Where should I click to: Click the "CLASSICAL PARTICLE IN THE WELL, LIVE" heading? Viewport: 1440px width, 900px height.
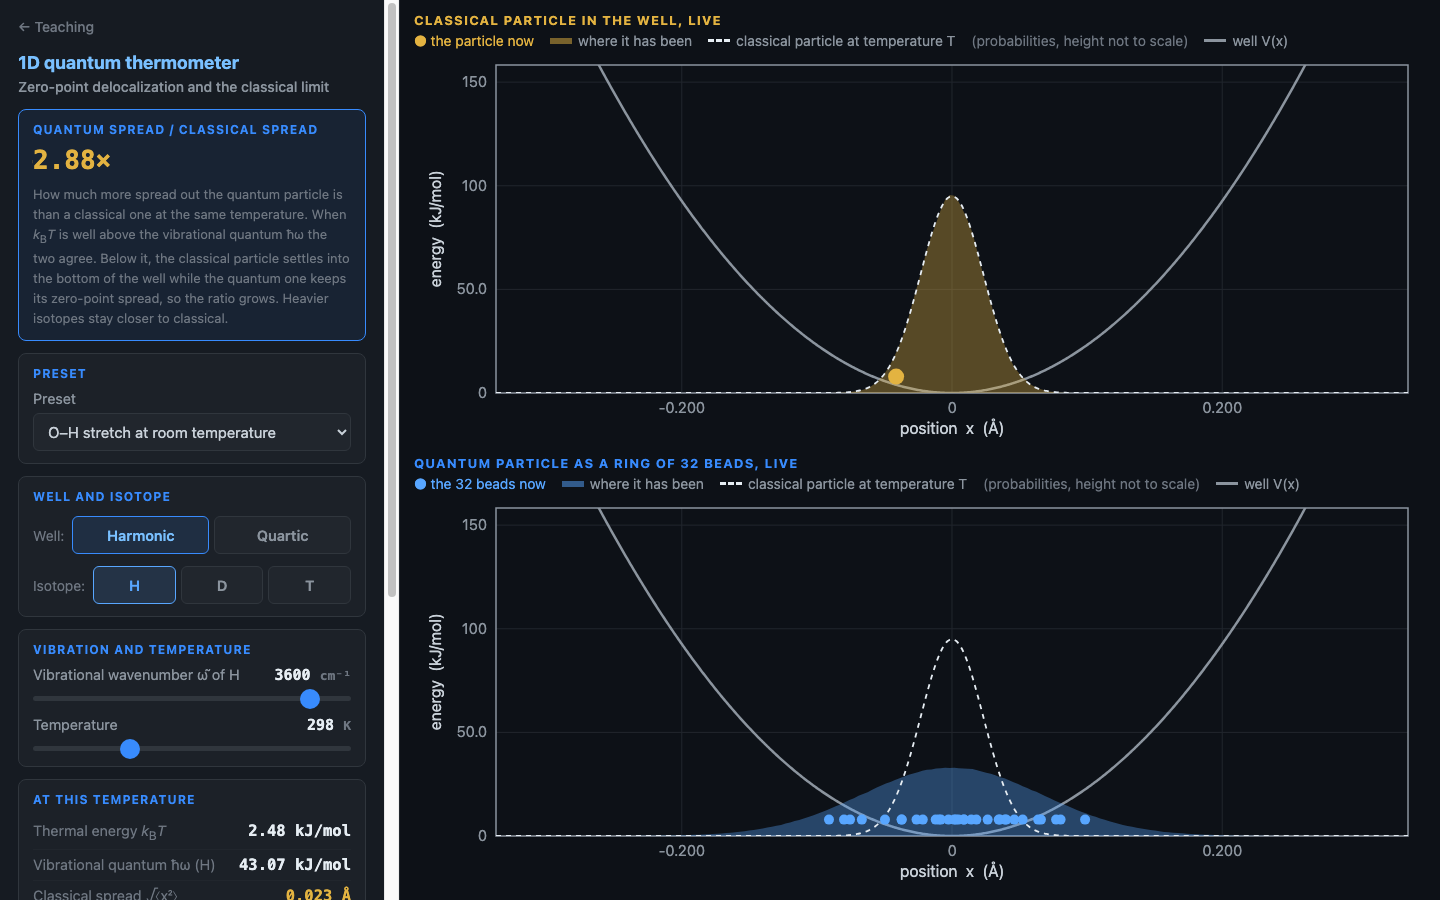[567, 20]
